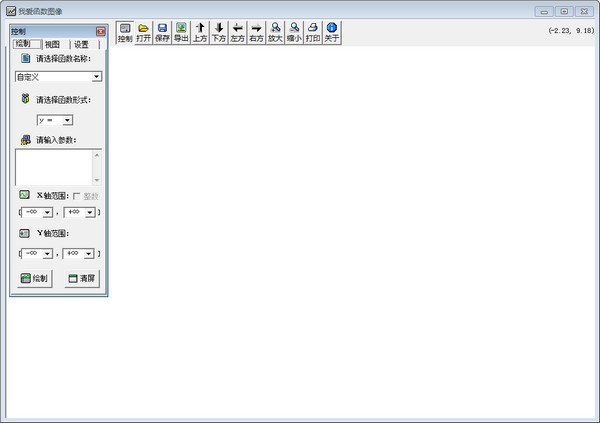Expand the X-axis minimum range dropdown
Screen dimensions: 600x423
point(47,212)
